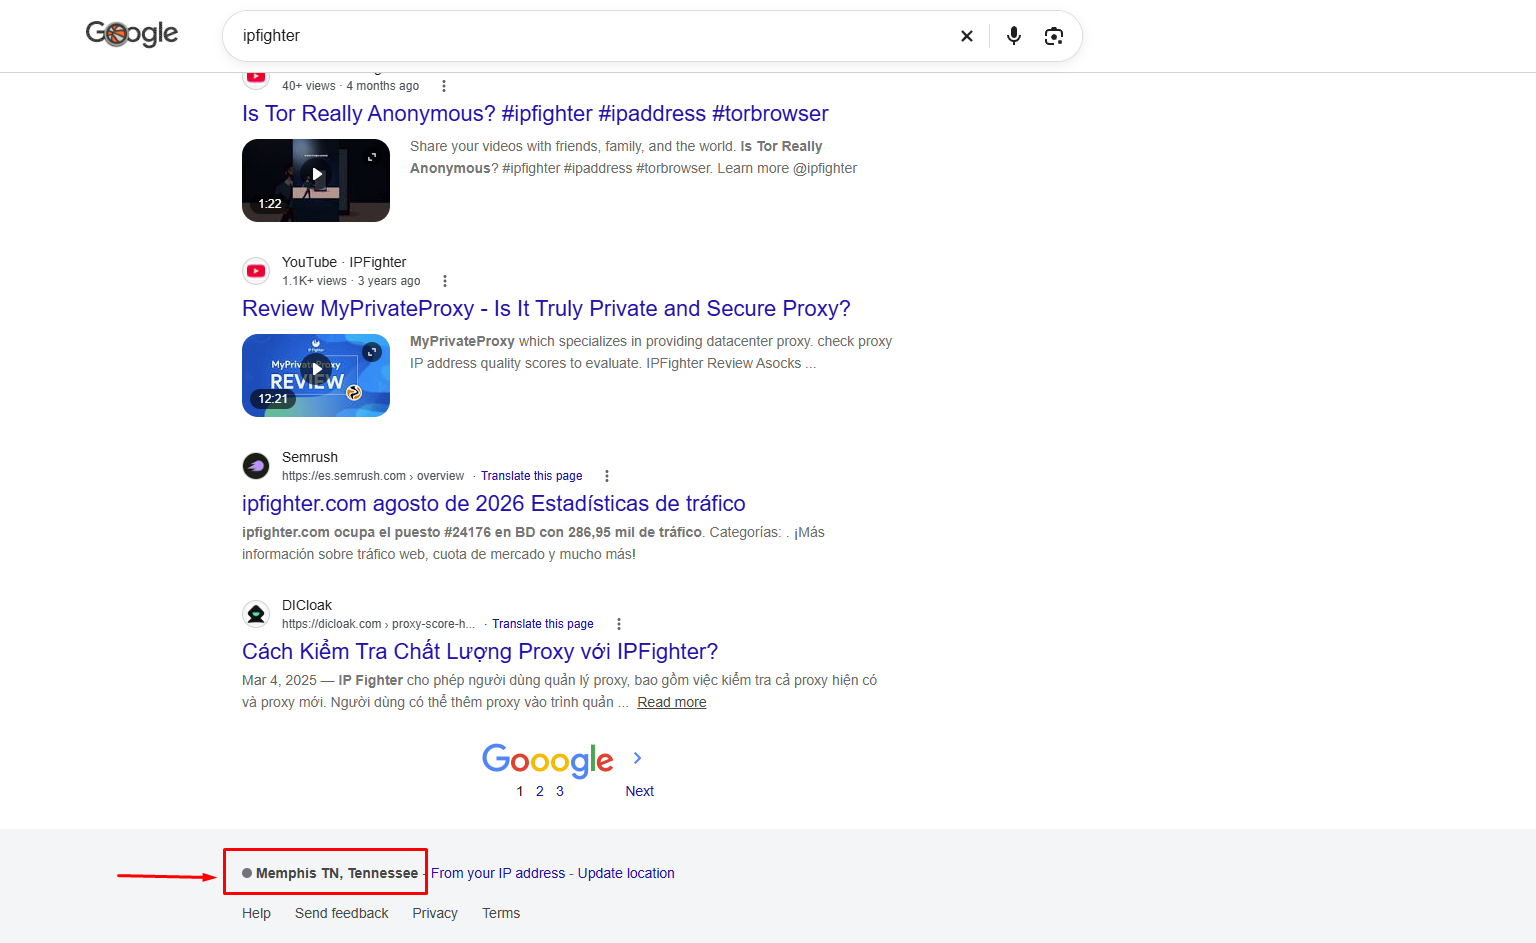Go to results page 3
This screenshot has width=1536, height=943.
pos(560,791)
